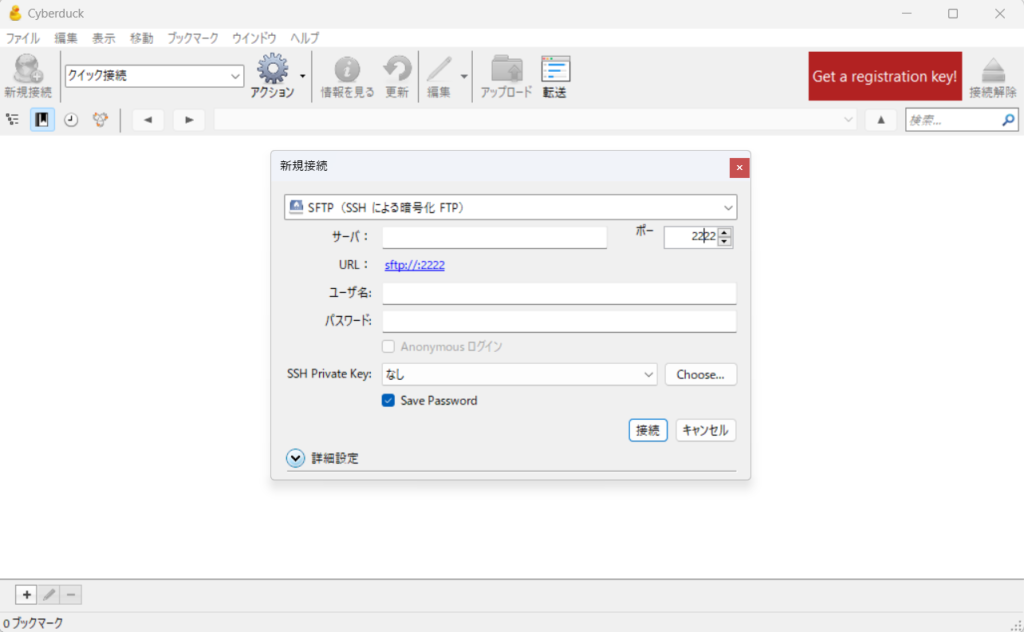
Task: Show the Bonjour view icon
Action: click(100, 119)
